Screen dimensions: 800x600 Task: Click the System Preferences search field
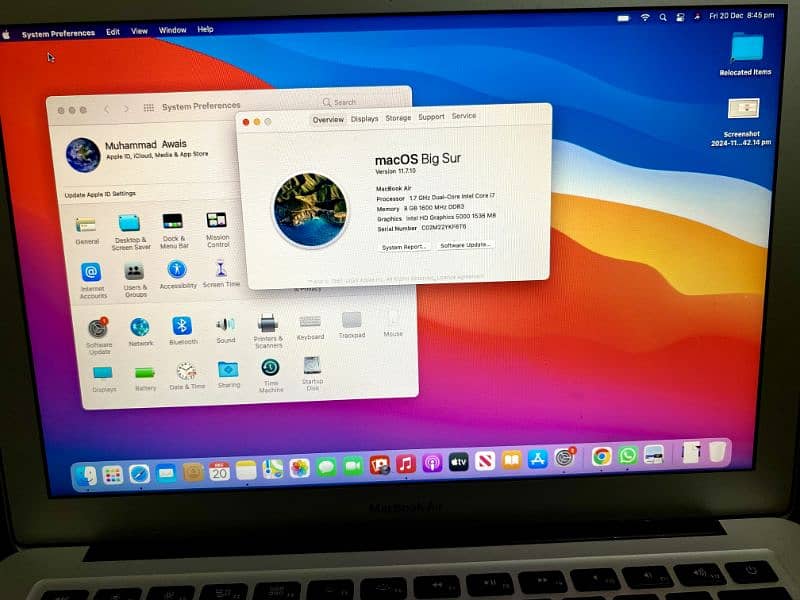[x=362, y=102]
